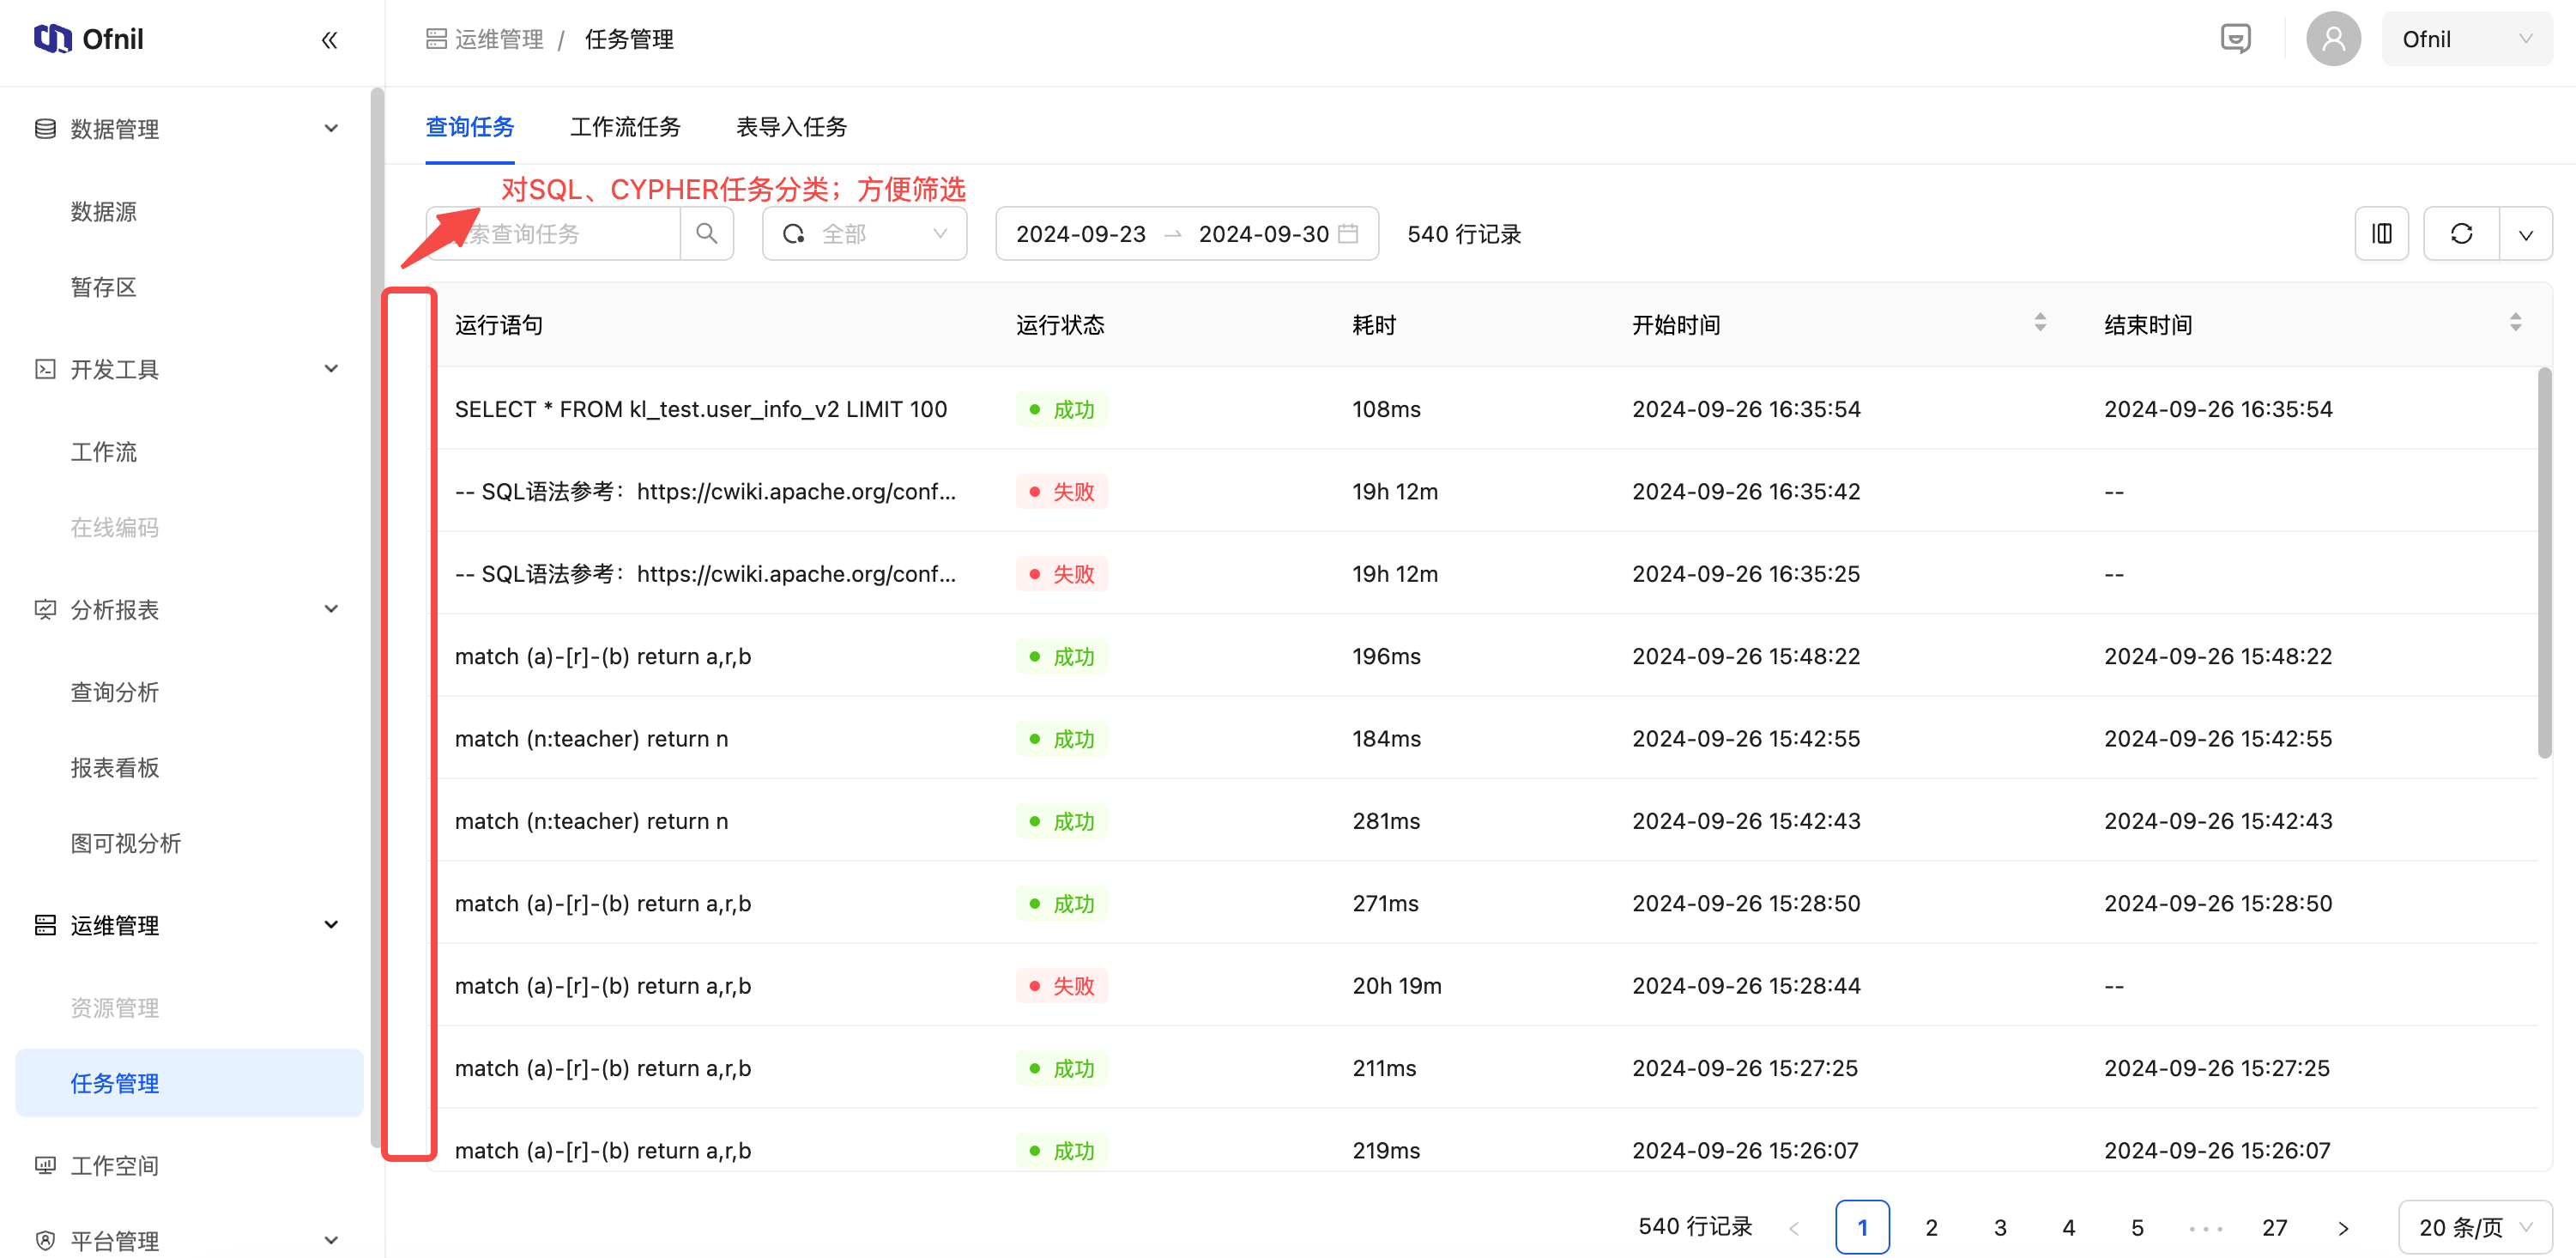The image size is (2576, 1258).
Task: Click current page 1 button
Action: pos(1862,1227)
